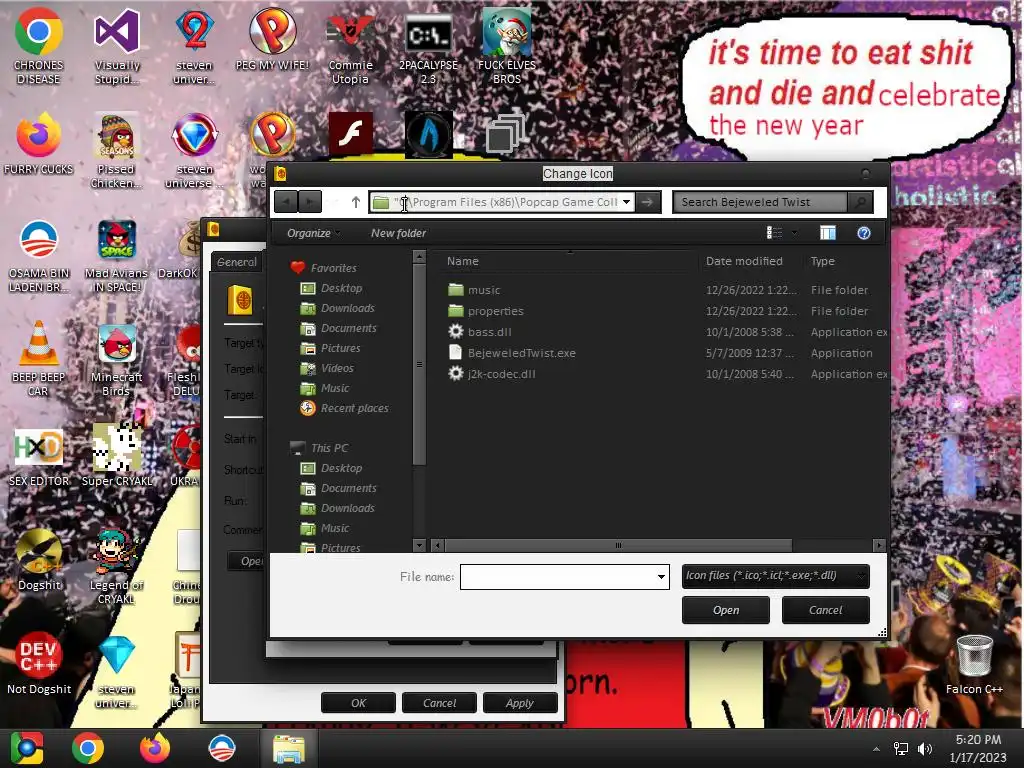The width and height of the screenshot is (1024, 768).
Task: Click the Search Bejeweled Twist box
Action: click(760, 202)
